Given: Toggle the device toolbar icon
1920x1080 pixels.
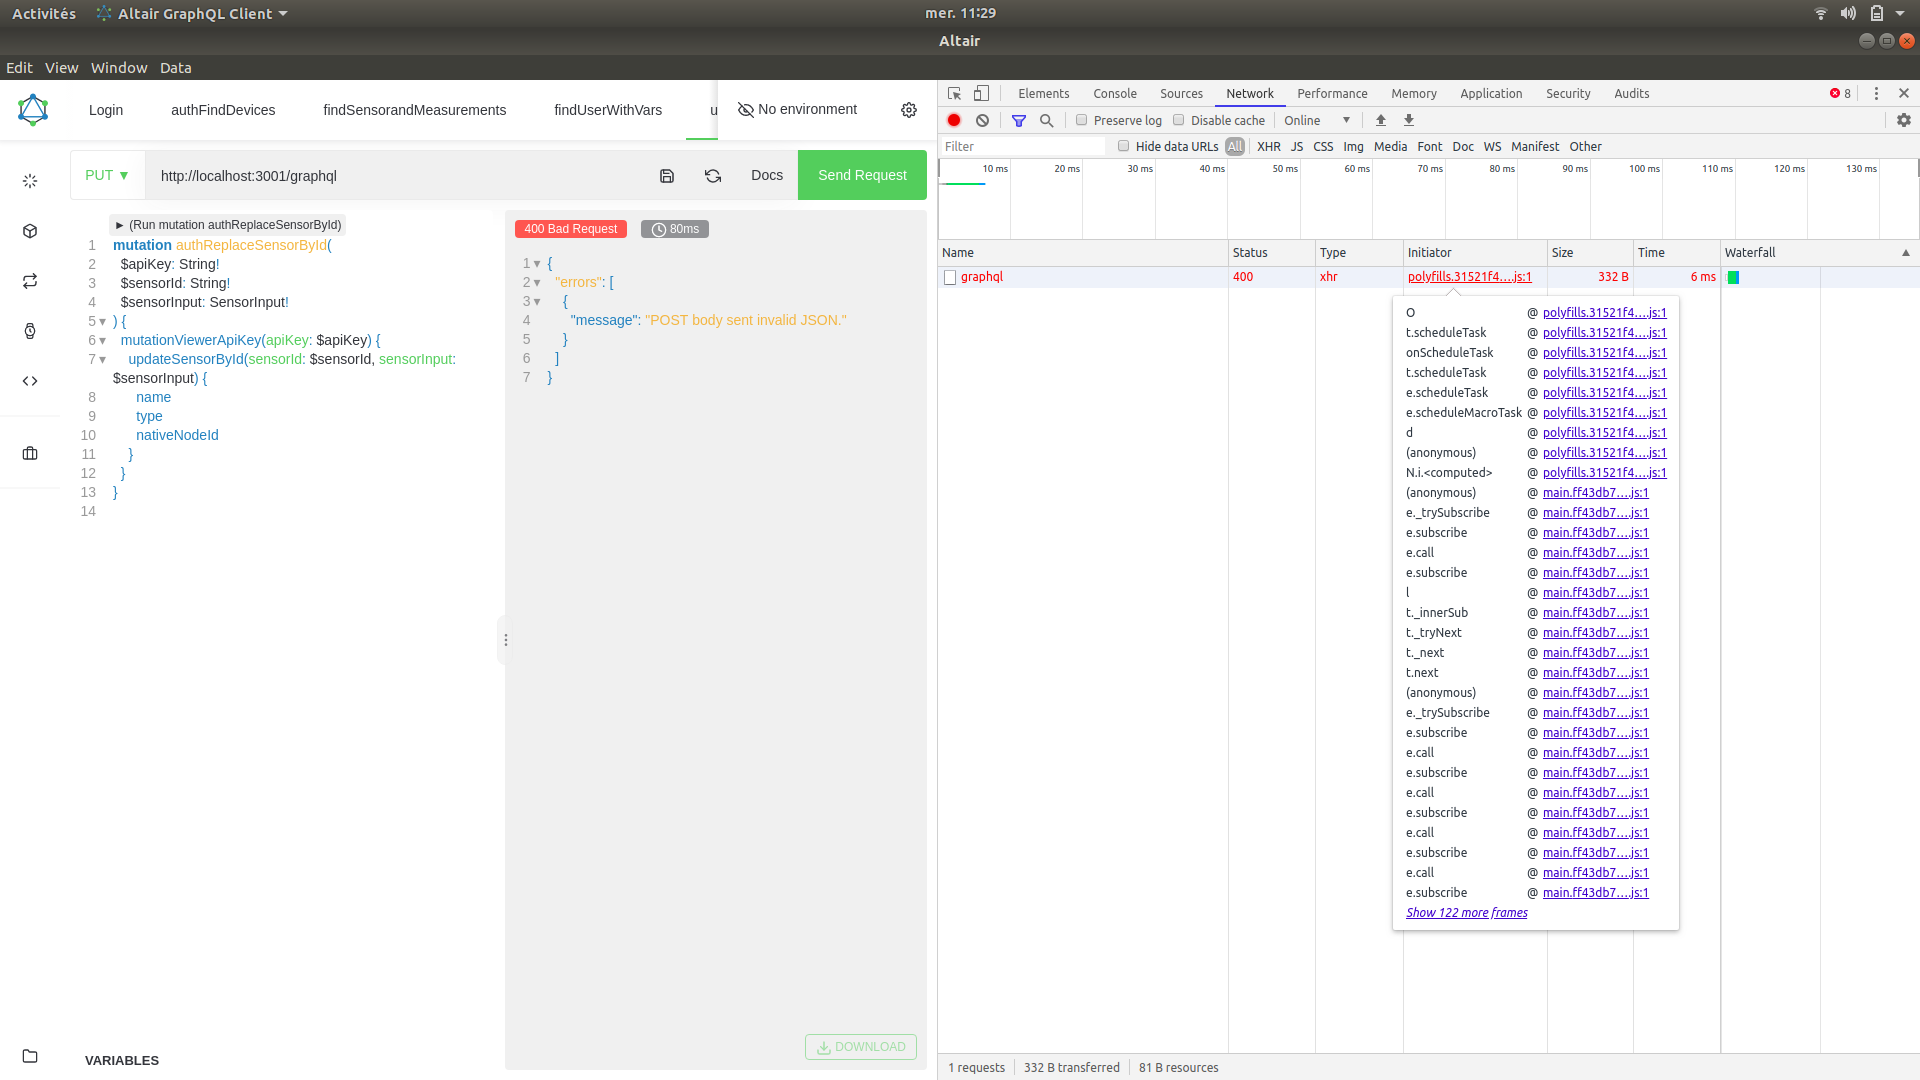Looking at the screenshot, I should click(x=981, y=92).
